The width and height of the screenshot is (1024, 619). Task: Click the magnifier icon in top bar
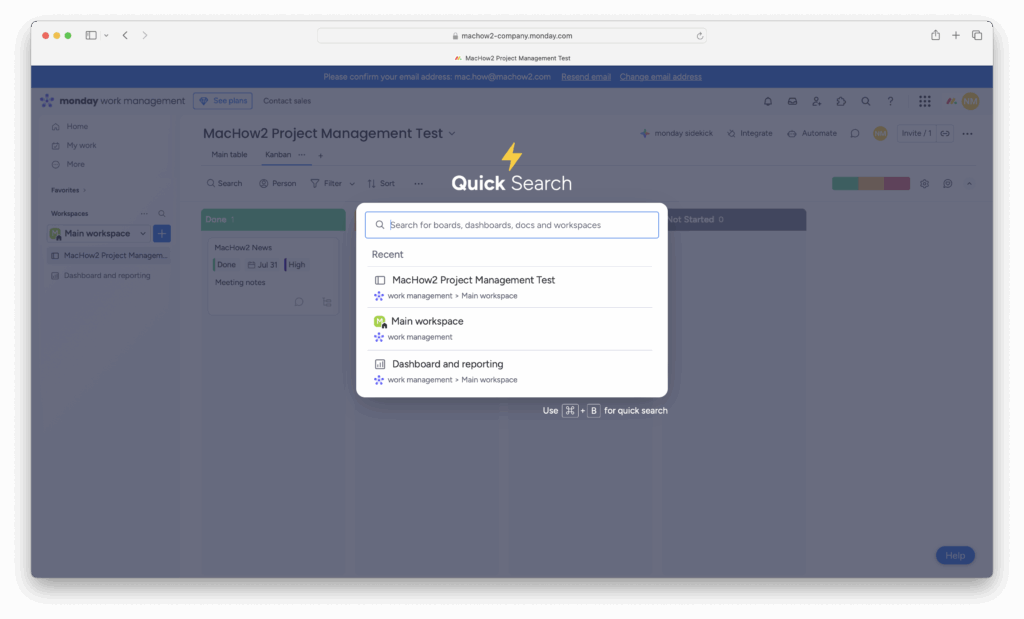[x=865, y=101]
